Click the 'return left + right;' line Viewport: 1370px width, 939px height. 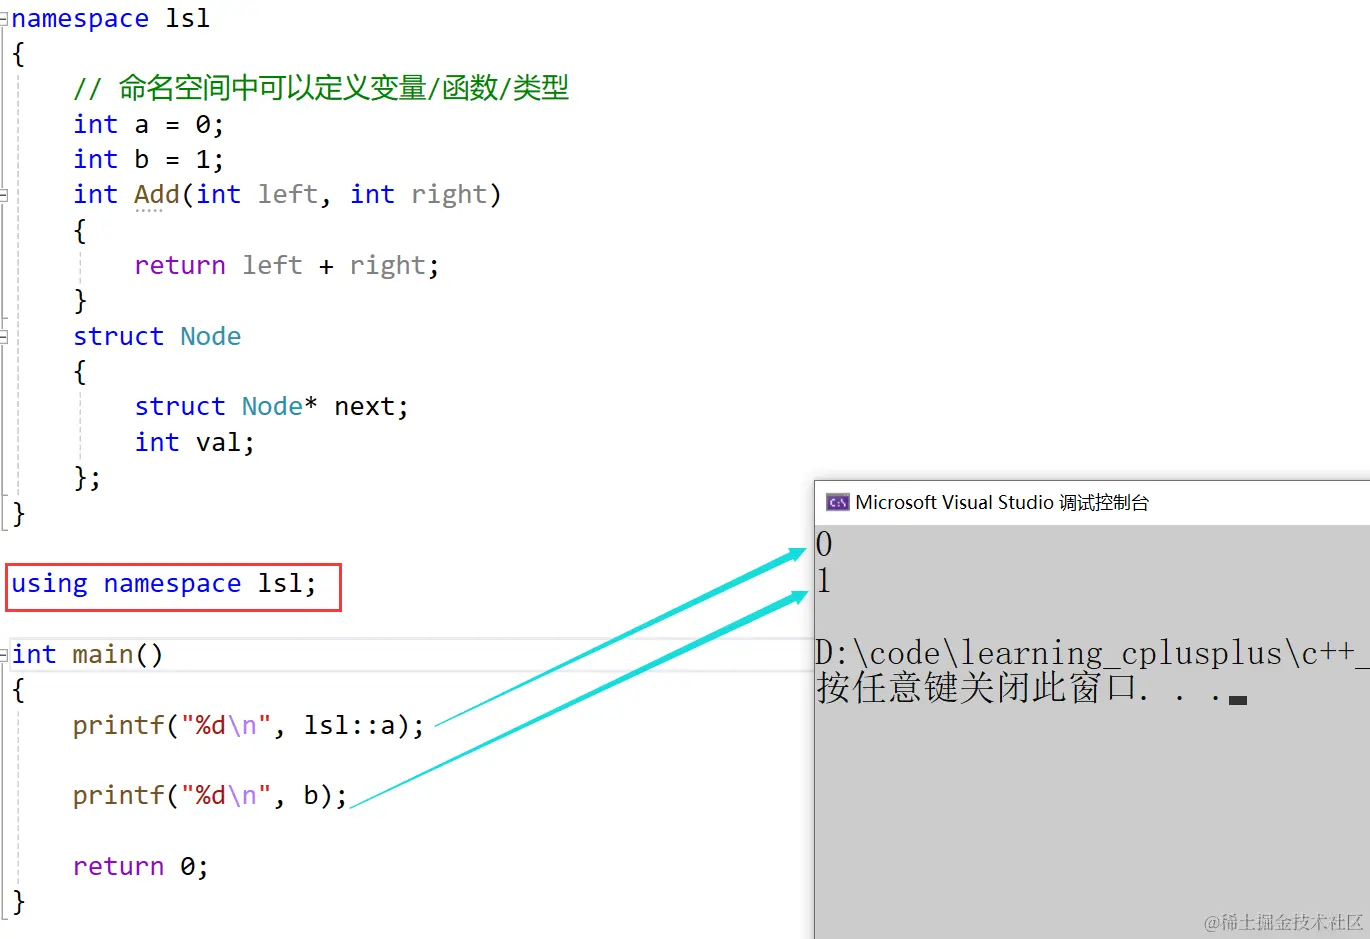[286, 266]
